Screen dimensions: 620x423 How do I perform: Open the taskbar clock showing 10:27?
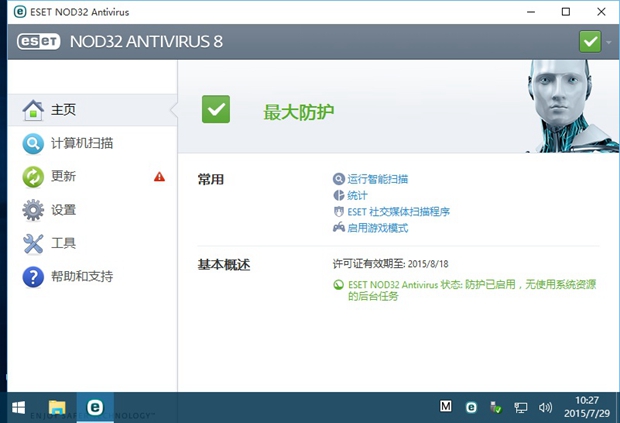587,407
